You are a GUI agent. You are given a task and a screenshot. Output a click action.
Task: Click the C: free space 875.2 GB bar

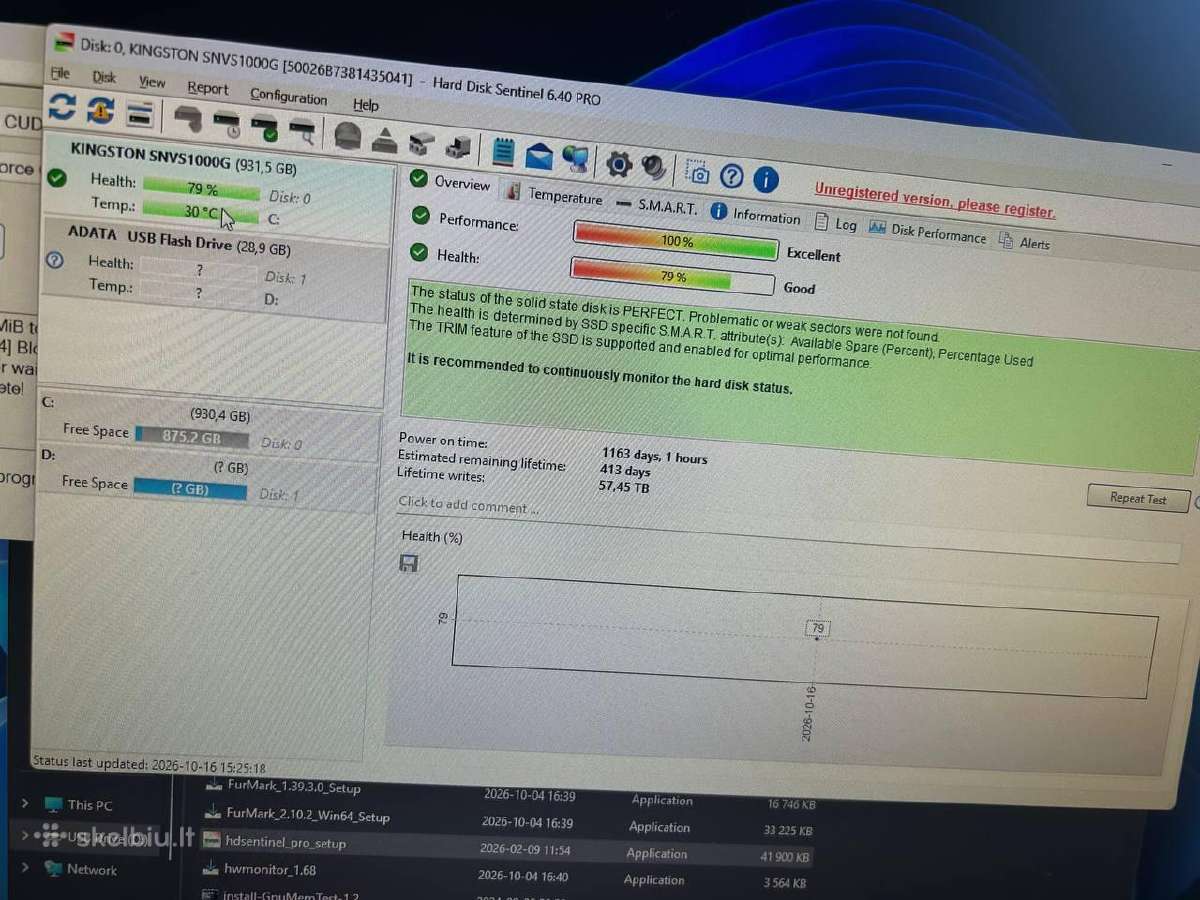(190, 437)
